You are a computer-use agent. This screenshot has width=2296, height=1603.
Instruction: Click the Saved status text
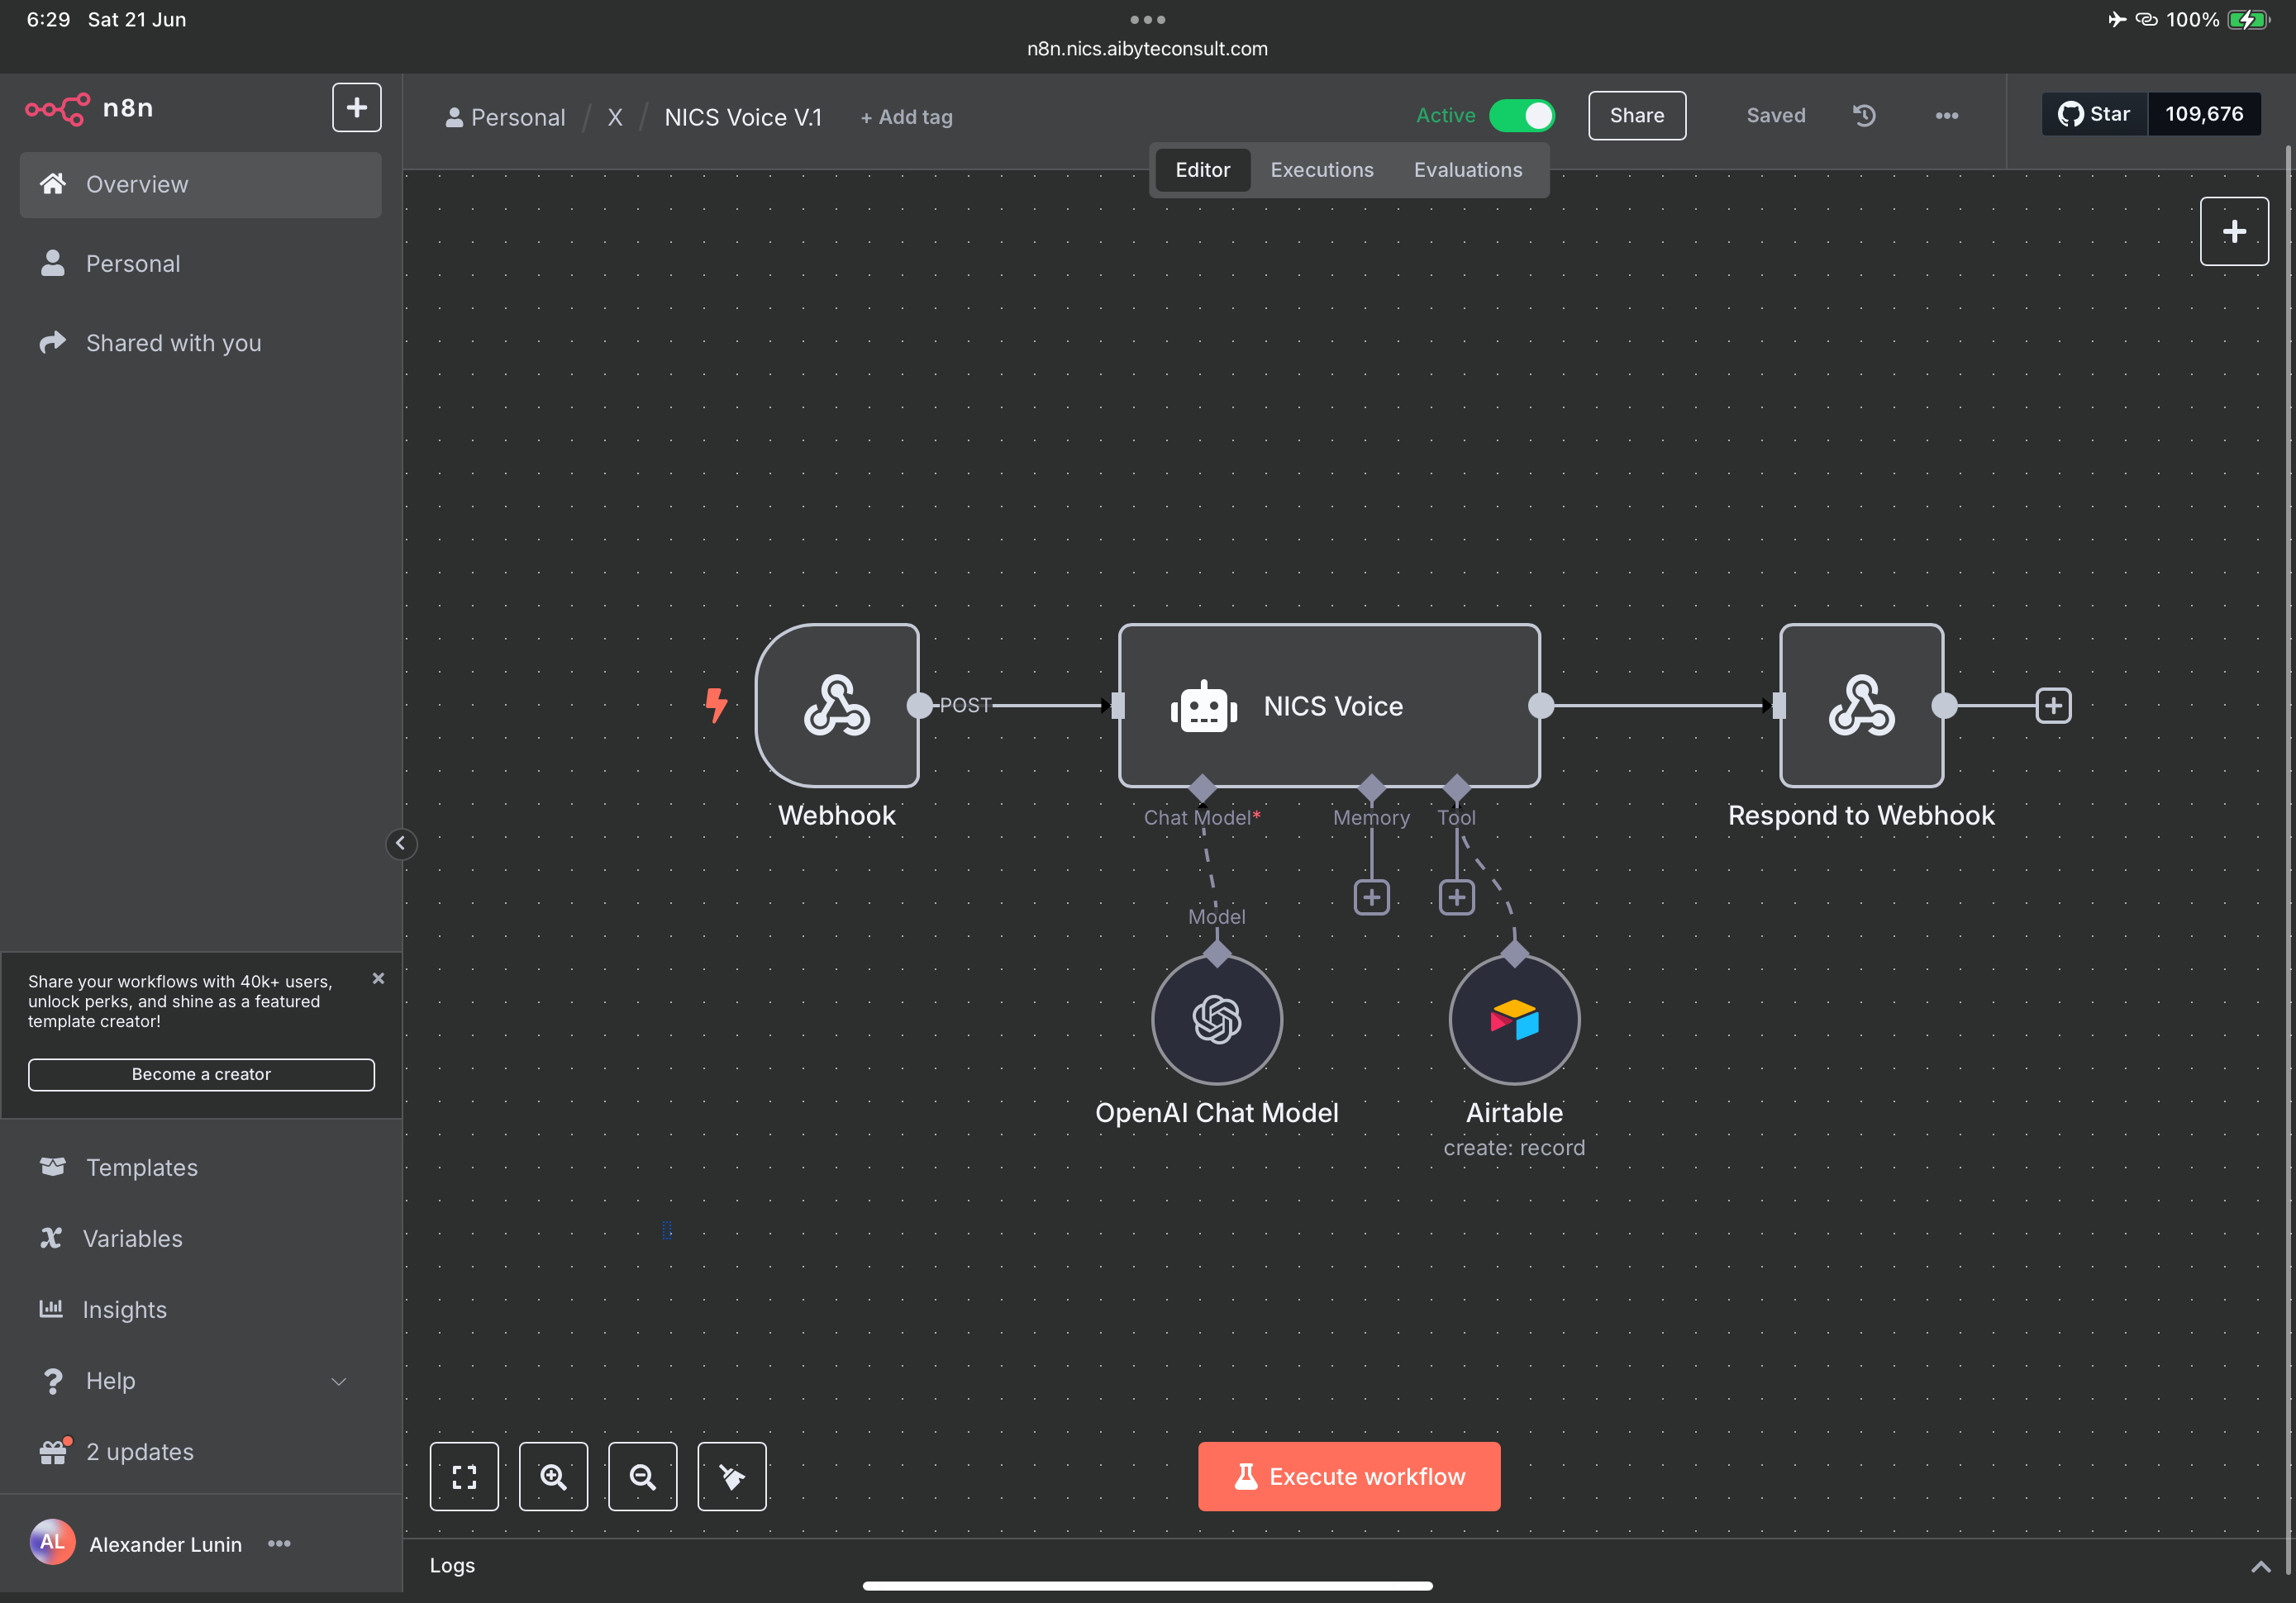[1776, 116]
